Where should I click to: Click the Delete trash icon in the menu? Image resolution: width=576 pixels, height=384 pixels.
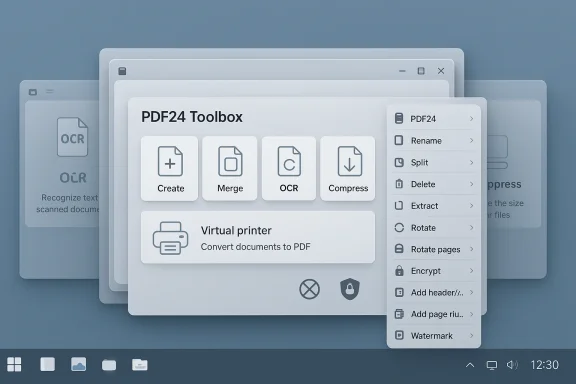pos(399,184)
